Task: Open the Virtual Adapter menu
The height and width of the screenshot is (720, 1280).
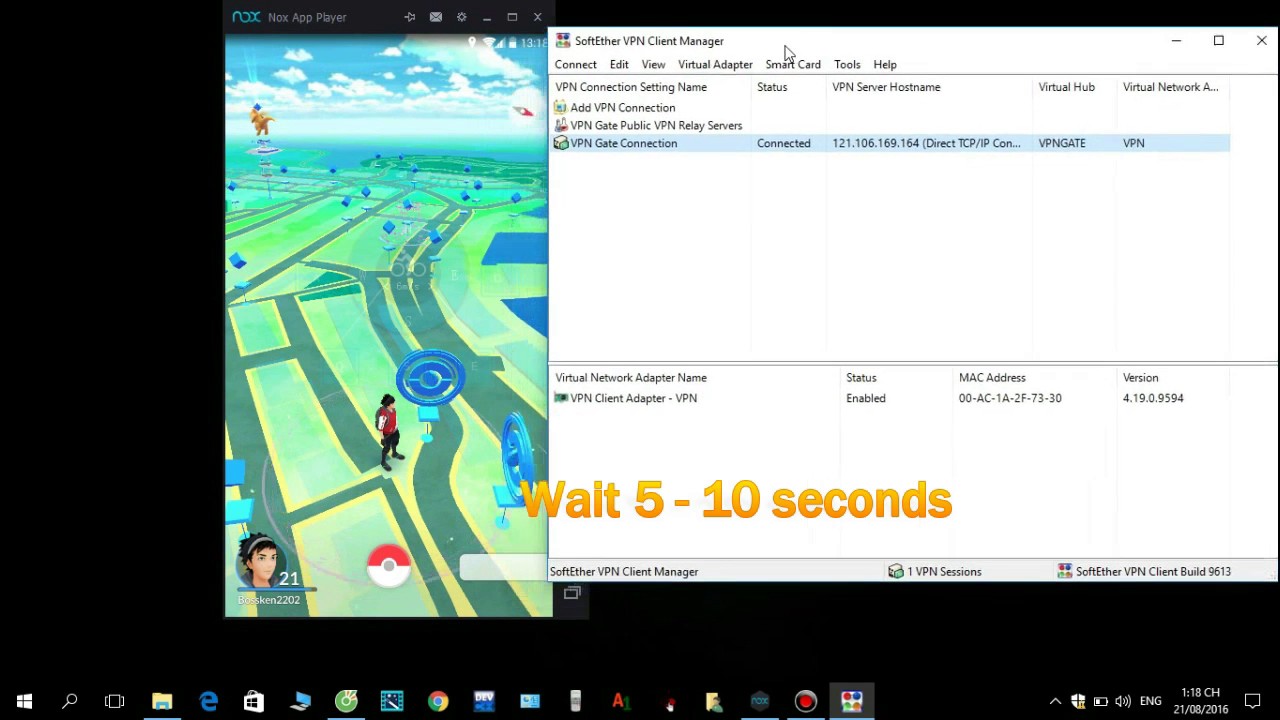Action: [x=715, y=64]
